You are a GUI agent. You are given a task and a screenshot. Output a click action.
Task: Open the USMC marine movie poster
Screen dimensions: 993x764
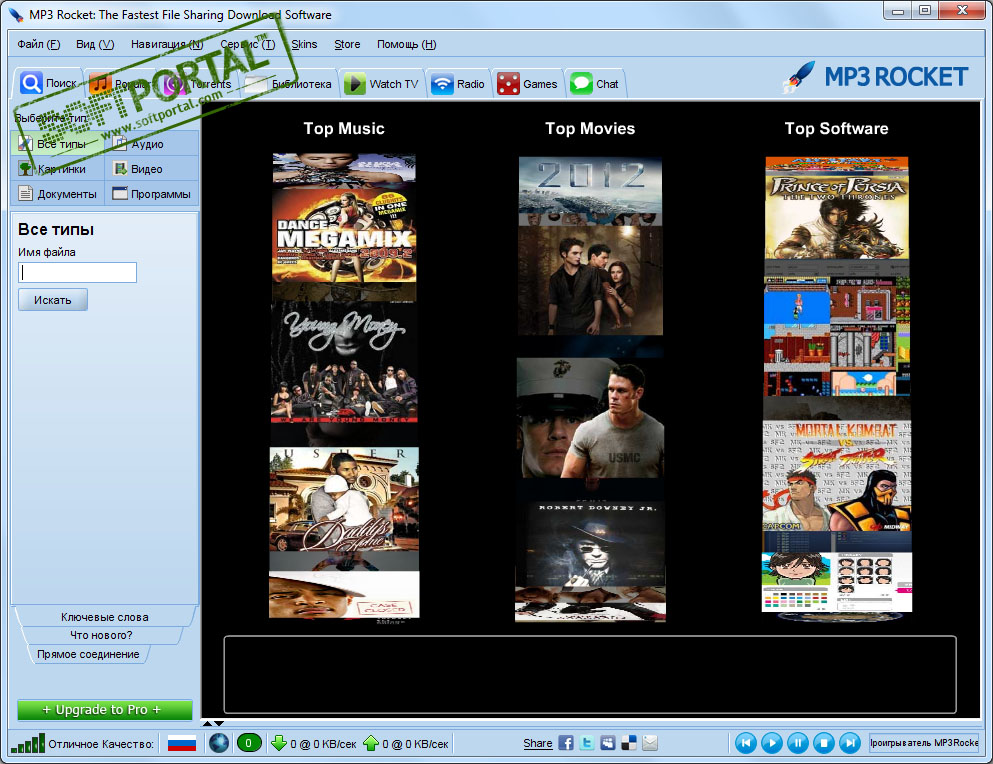click(590, 417)
